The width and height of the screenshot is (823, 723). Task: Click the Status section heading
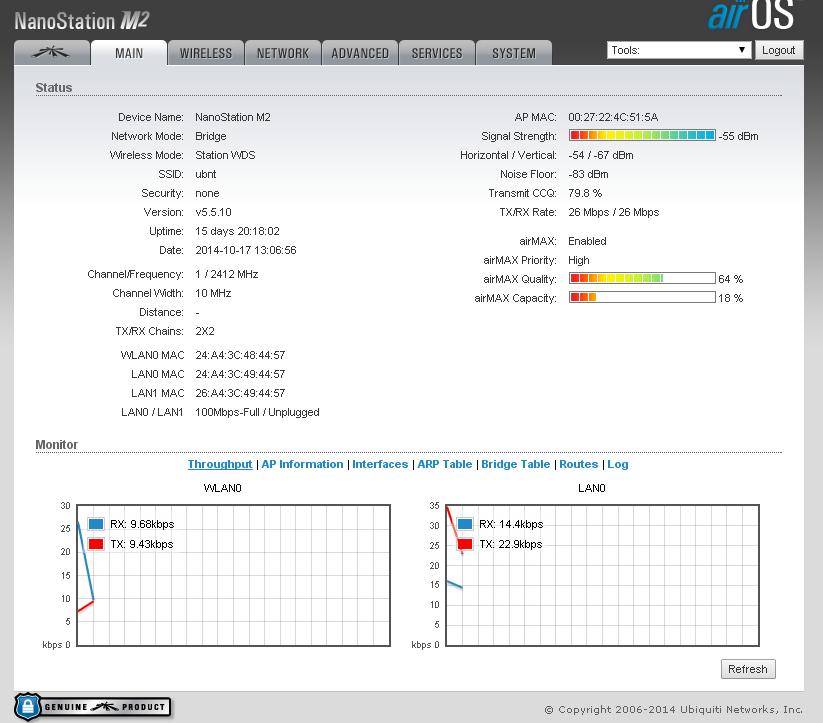(x=54, y=88)
